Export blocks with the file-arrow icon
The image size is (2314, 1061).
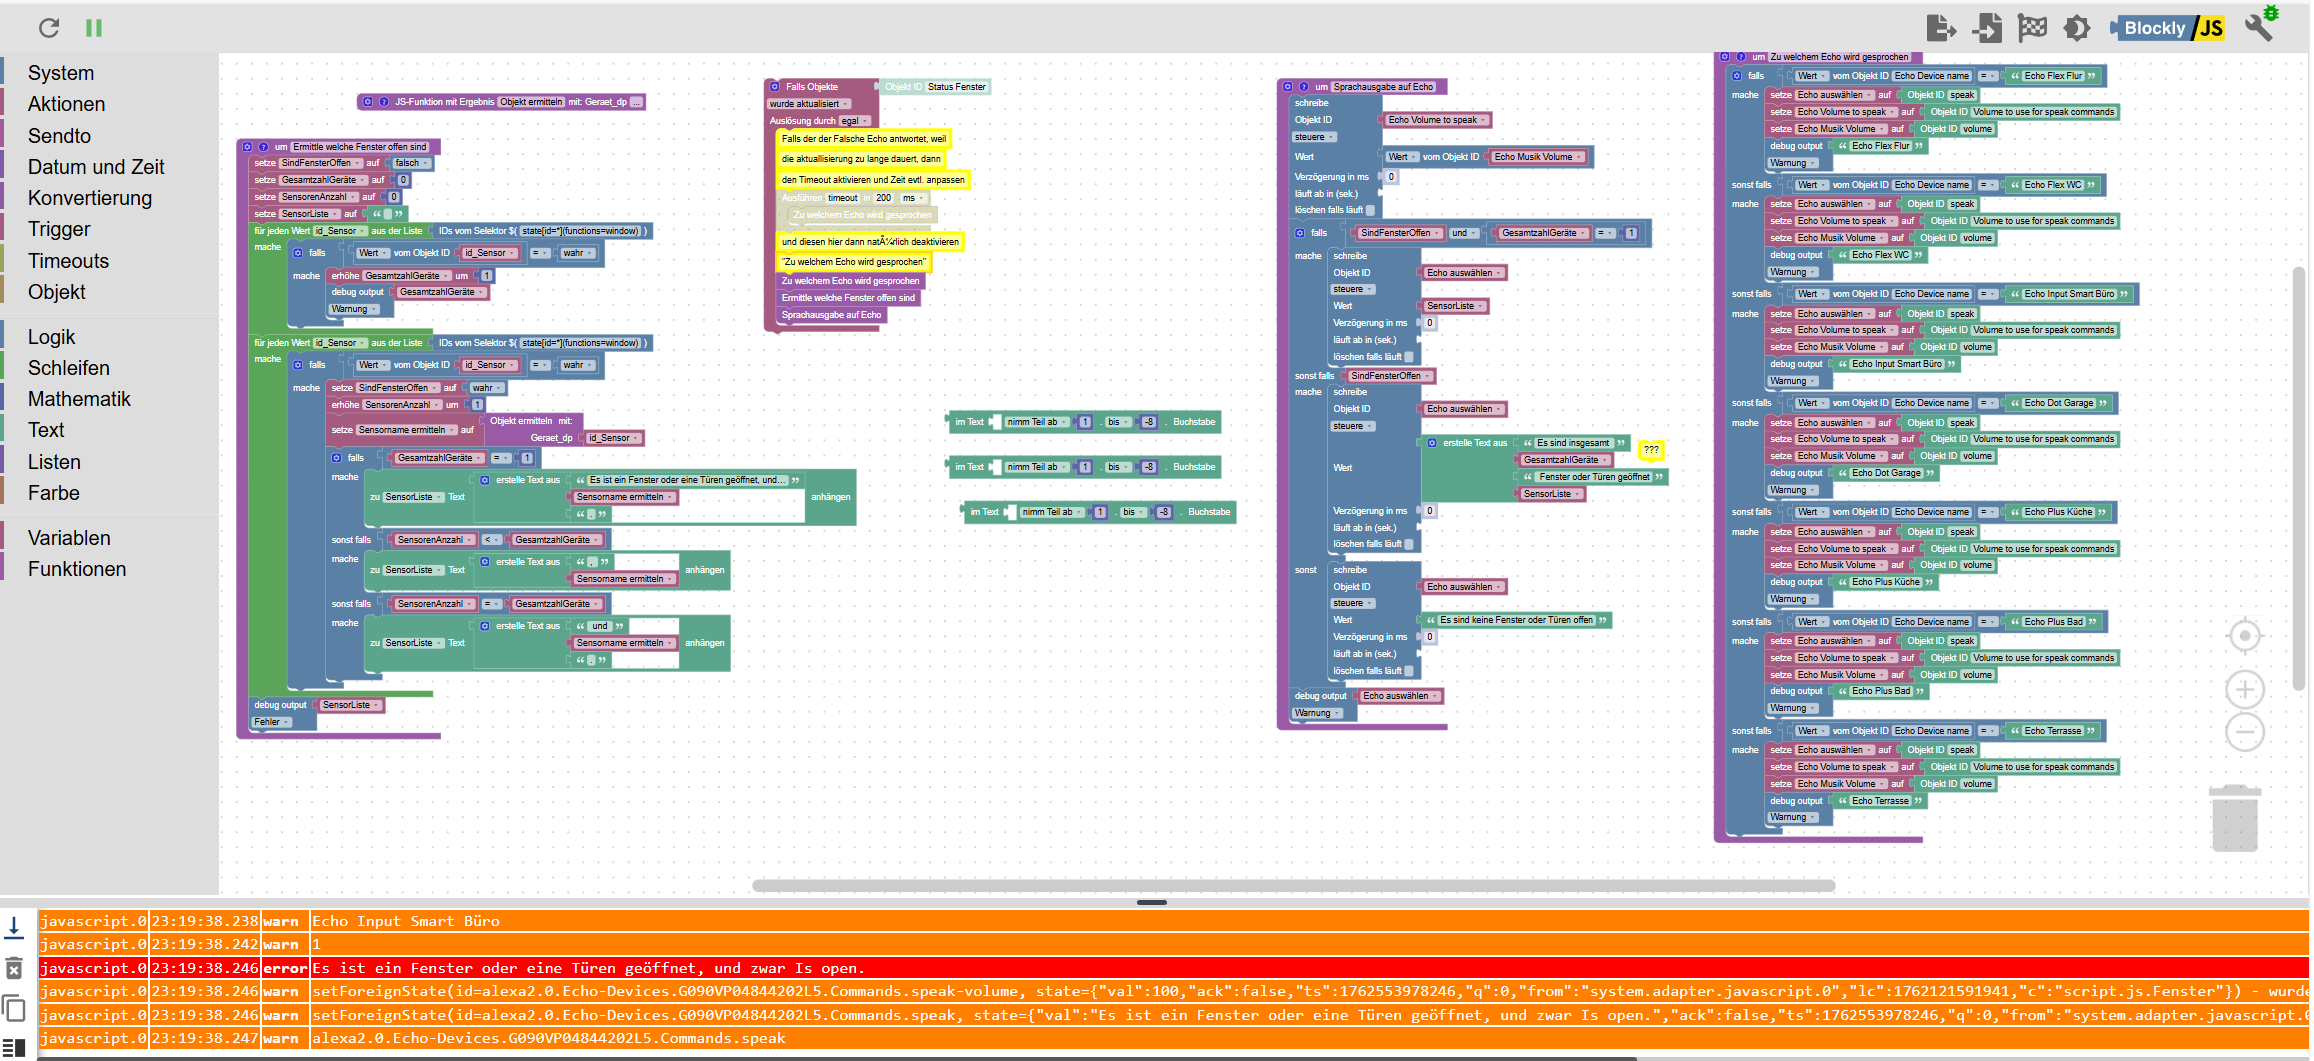(x=1940, y=28)
